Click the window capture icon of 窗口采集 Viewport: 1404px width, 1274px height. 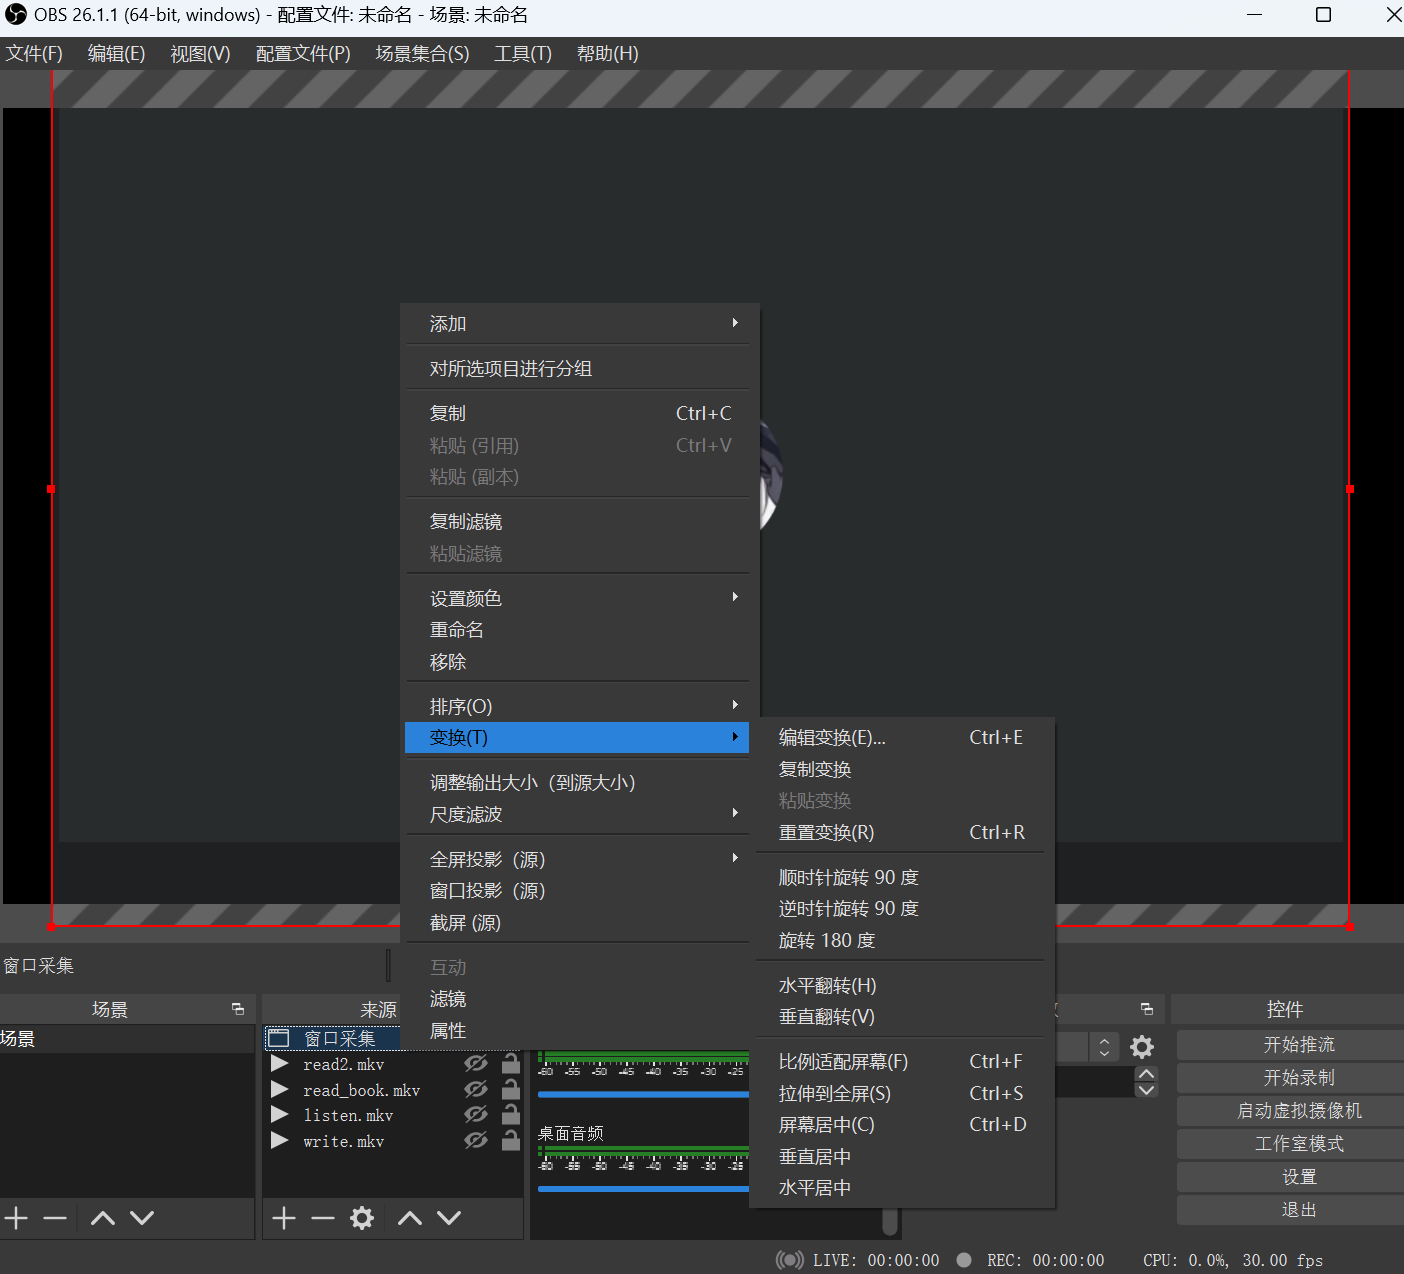click(279, 1038)
